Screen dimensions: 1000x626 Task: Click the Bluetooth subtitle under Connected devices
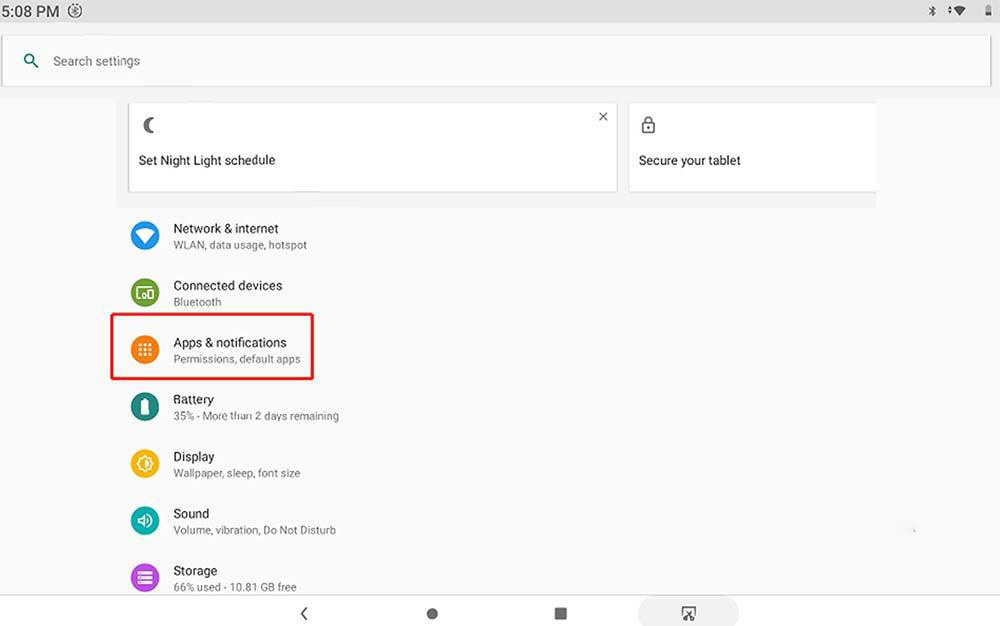pyautogui.click(x=197, y=302)
